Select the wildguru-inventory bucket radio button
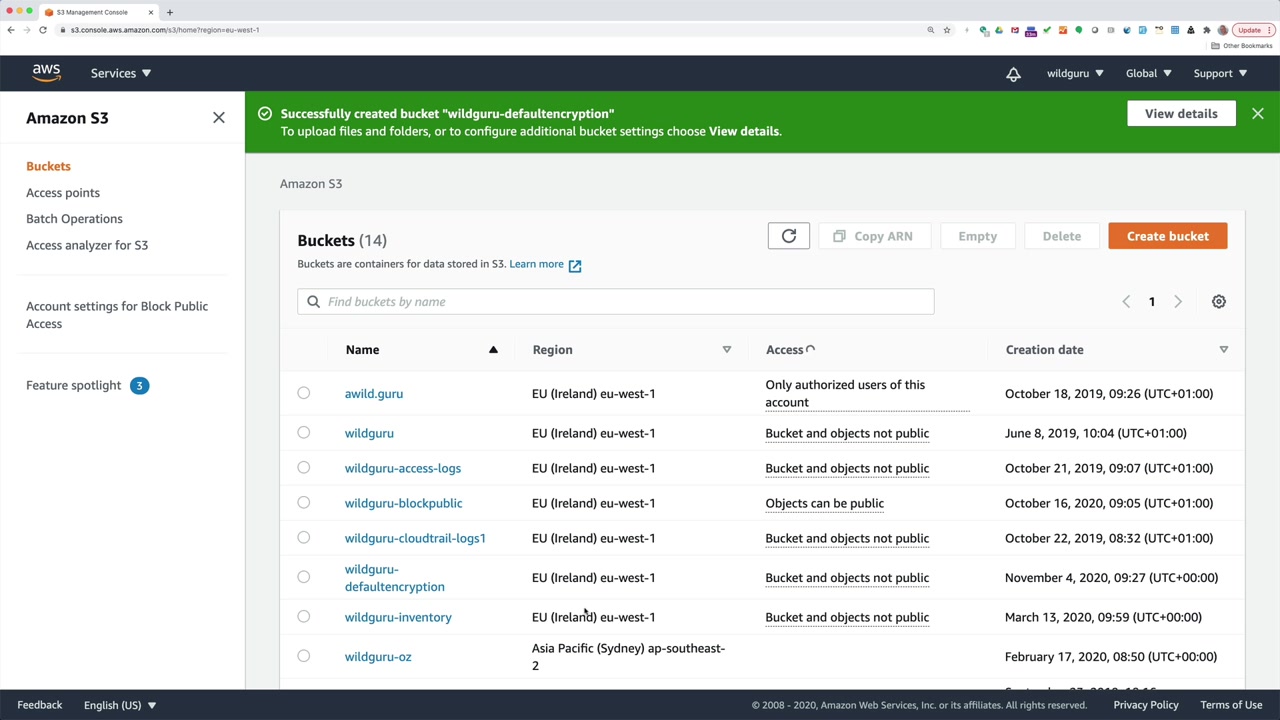This screenshot has height=720, width=1280. pos(304,617)
